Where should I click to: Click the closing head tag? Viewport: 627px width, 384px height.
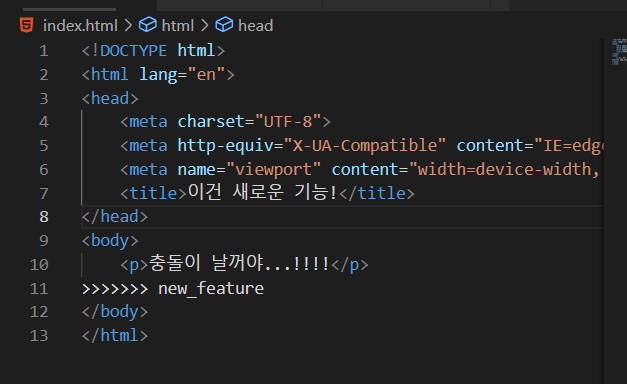click(115, 217)
